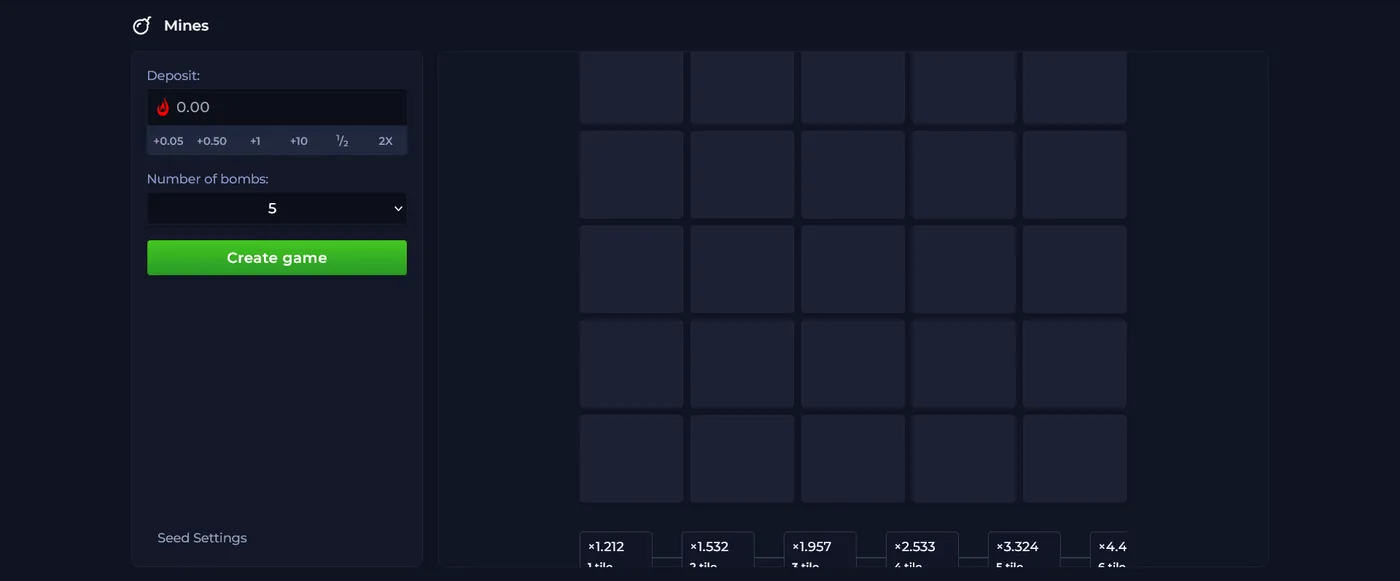Add +1 to the deposit

255,141
